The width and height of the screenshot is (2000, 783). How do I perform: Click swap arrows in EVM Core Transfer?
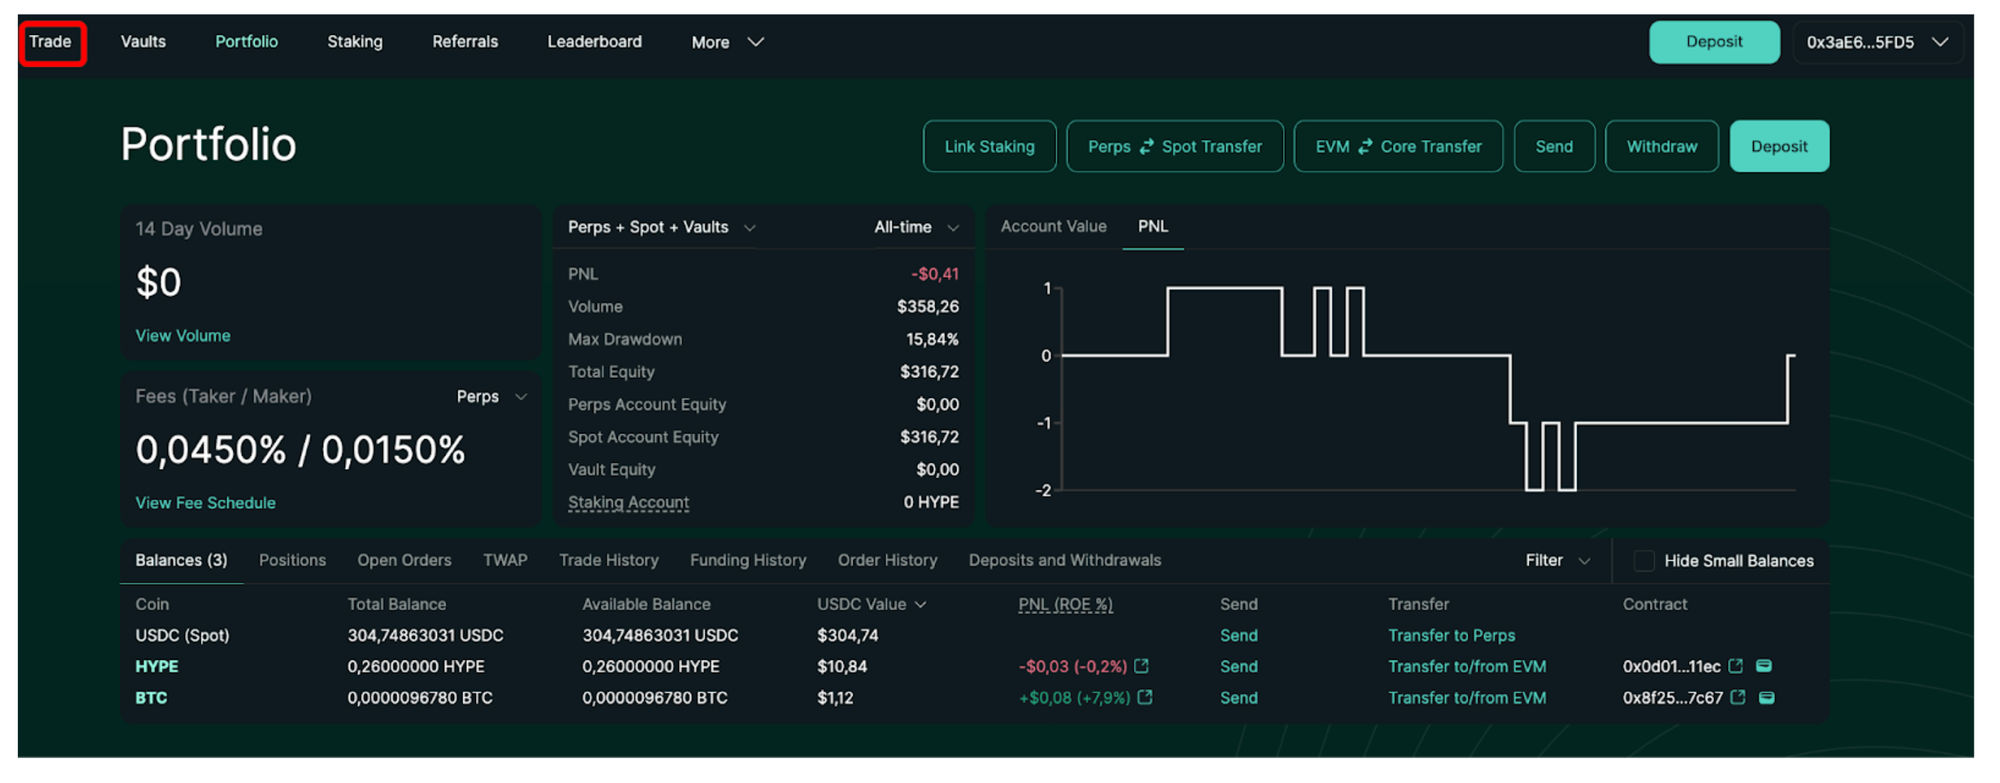click(1365, 146)
